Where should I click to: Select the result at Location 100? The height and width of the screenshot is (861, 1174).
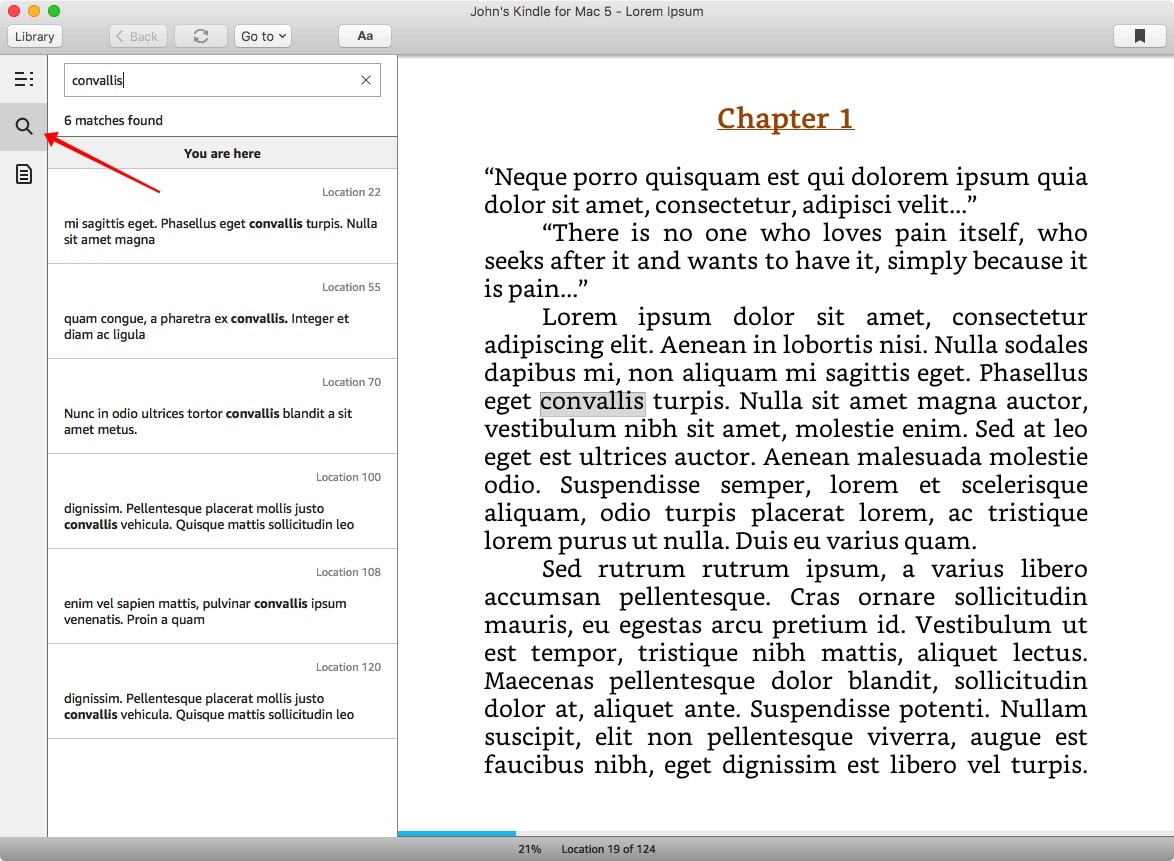[221, 500]
